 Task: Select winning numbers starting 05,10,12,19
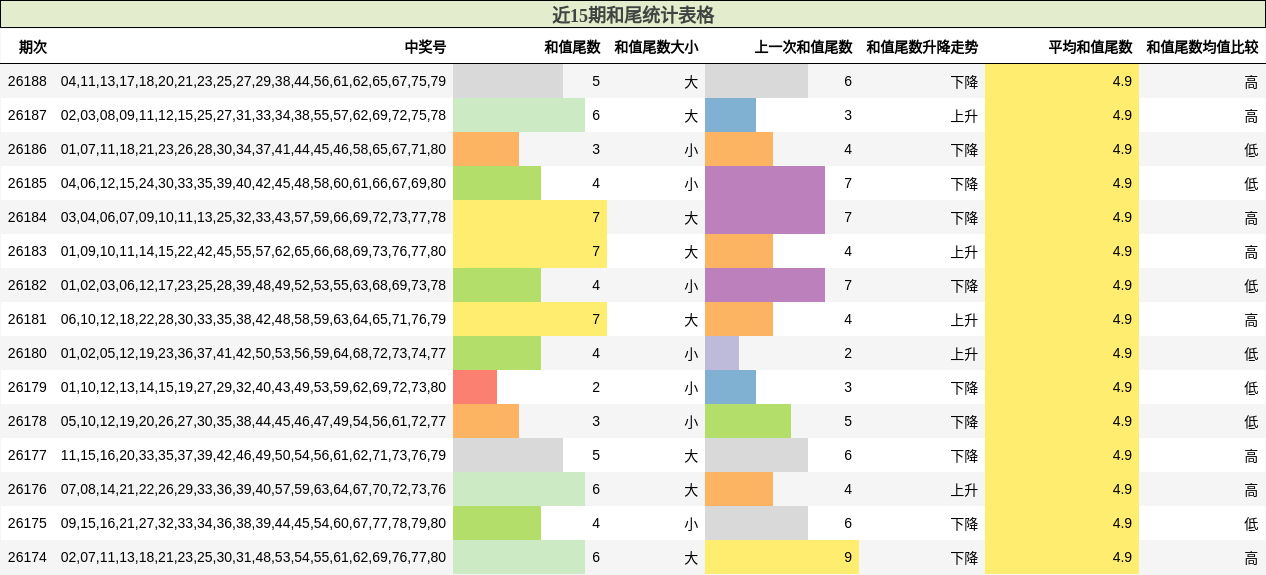[253, 421]
